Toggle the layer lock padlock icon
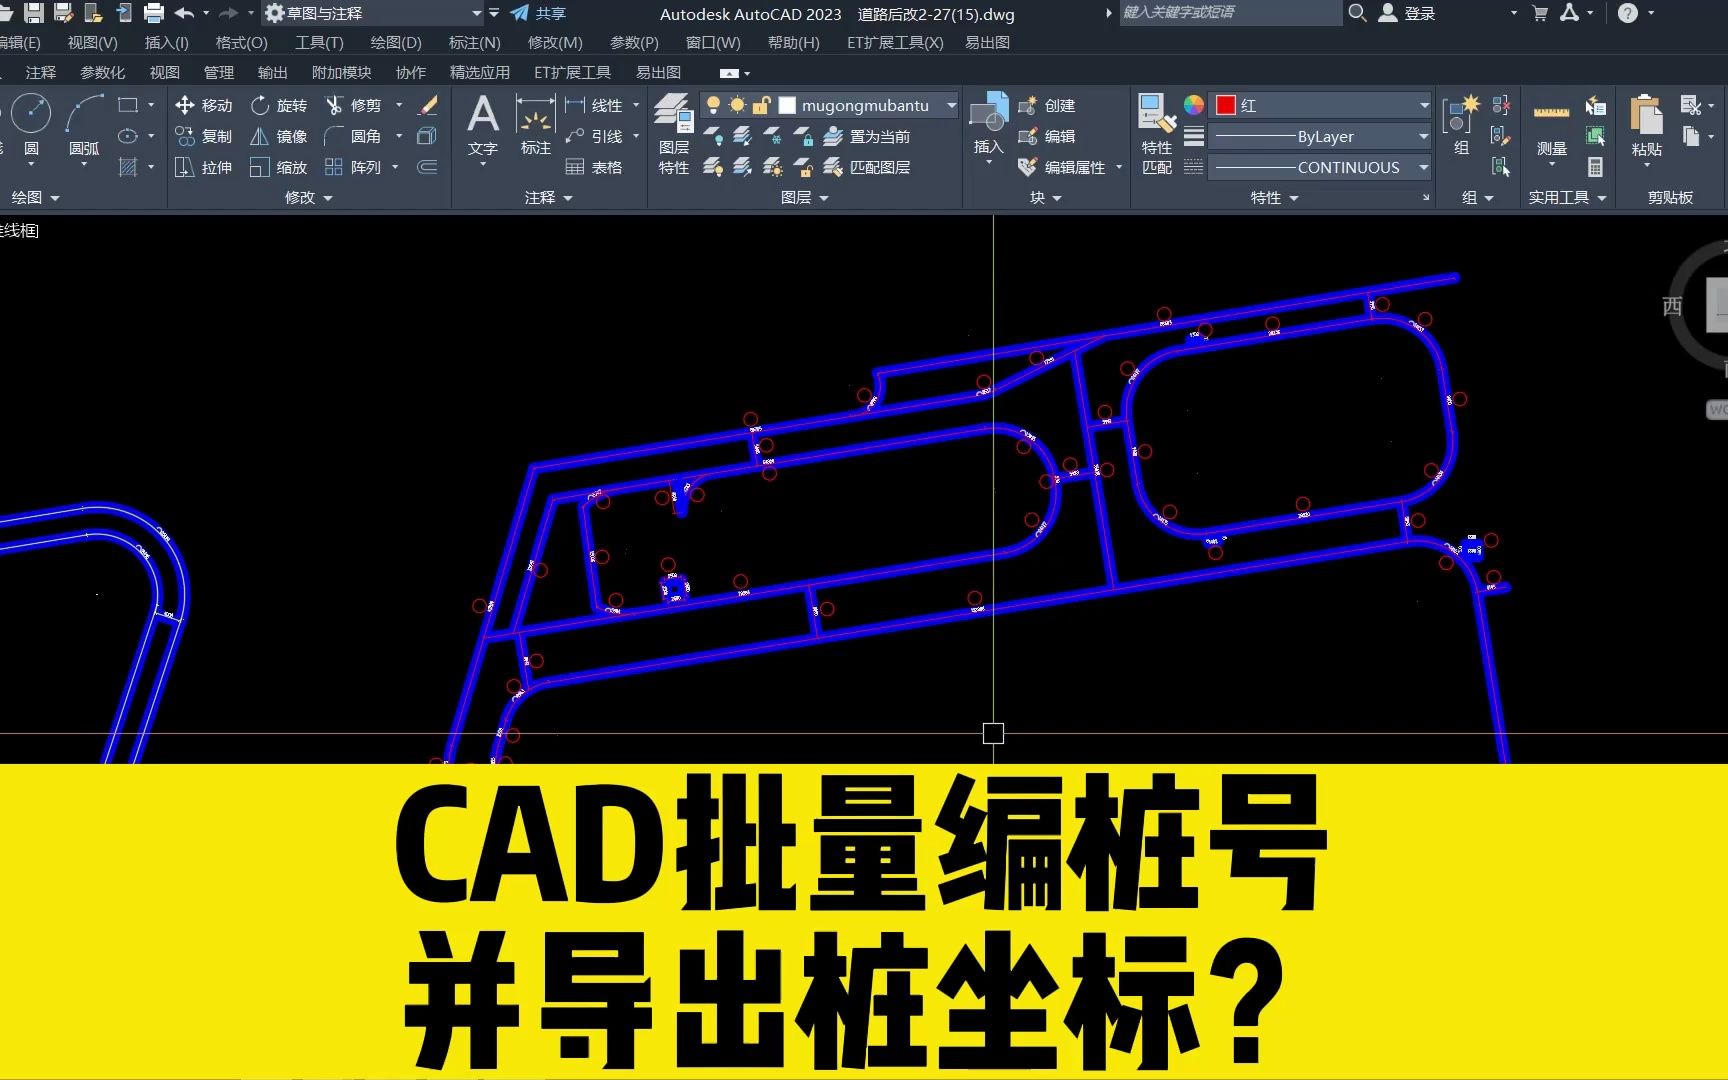This screenshot has width=1728, height=1080. tap(760, 105)
